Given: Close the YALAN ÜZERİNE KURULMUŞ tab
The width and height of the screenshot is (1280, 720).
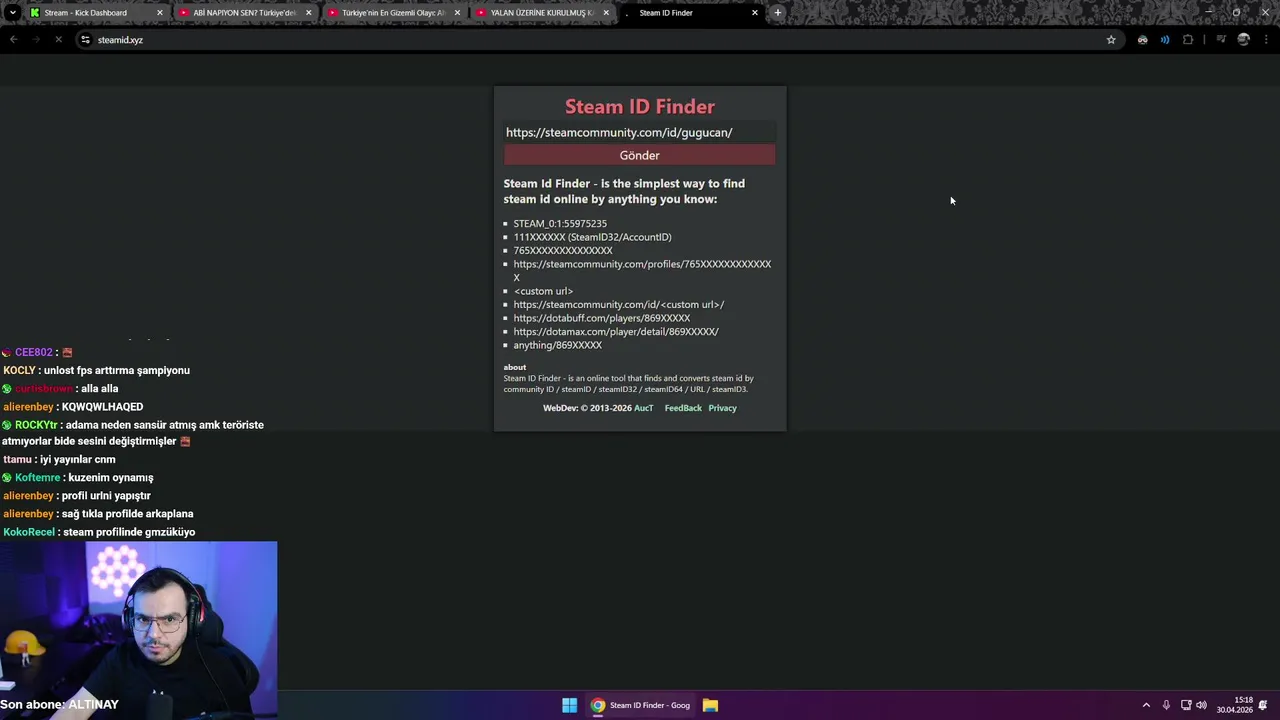Looking at the screenshot, I should 606,13.
